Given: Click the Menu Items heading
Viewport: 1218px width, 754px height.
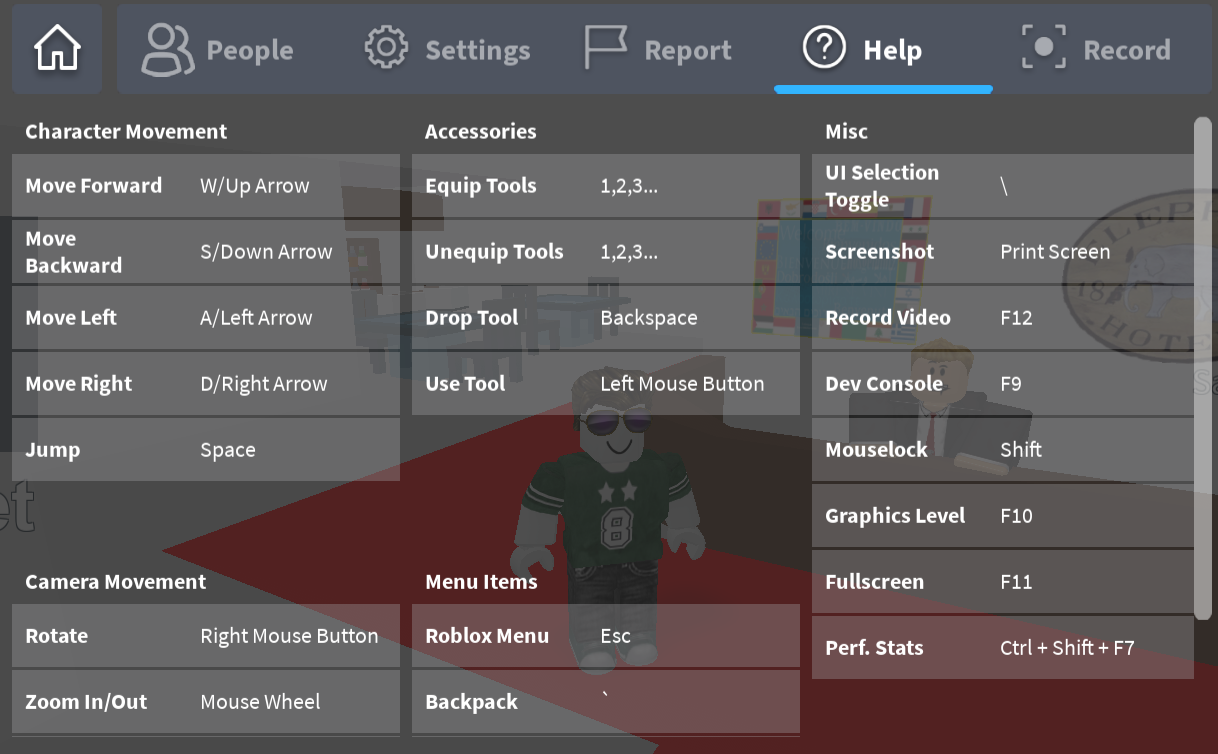Looking at the screenshot, I should click(x=481, y=582).
